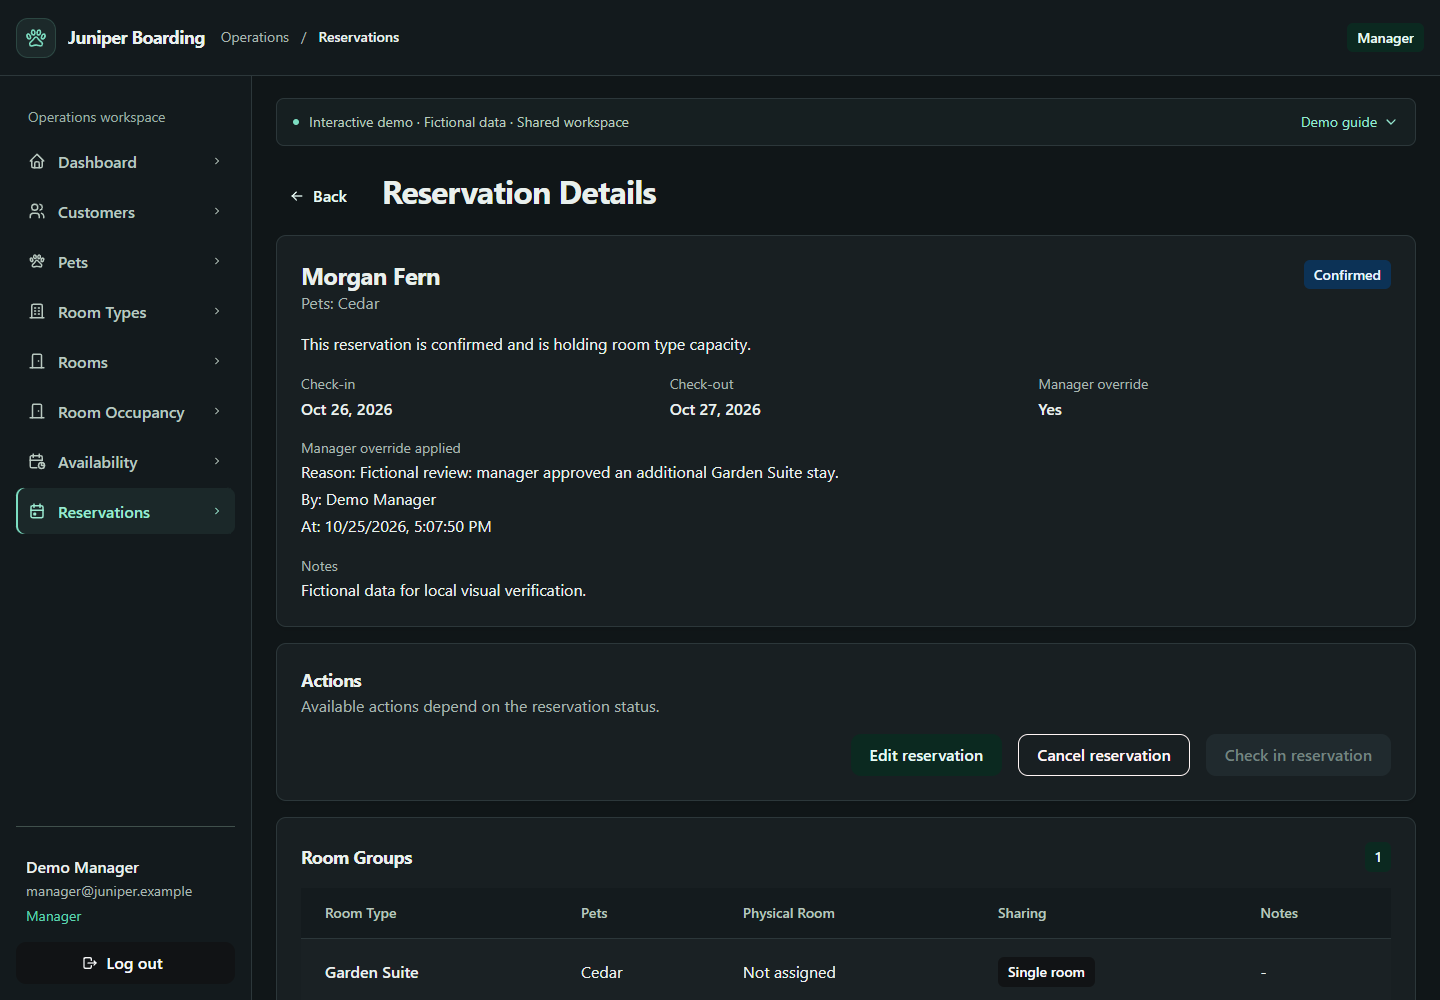1440x1000 pixels.
Task: Expand the Room Types chevron
Action: pos(217,311)
